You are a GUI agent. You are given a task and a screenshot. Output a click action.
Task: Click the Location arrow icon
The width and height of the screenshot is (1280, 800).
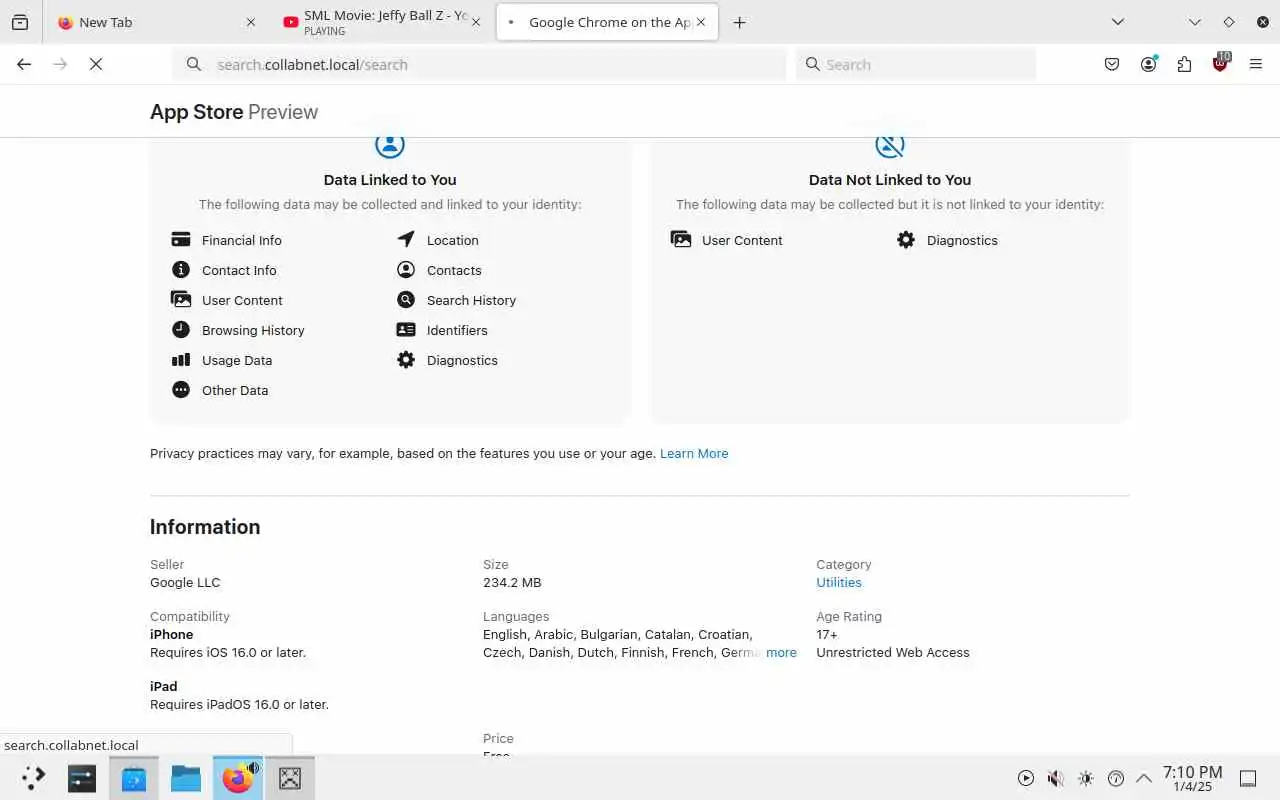tap(406, 240)
